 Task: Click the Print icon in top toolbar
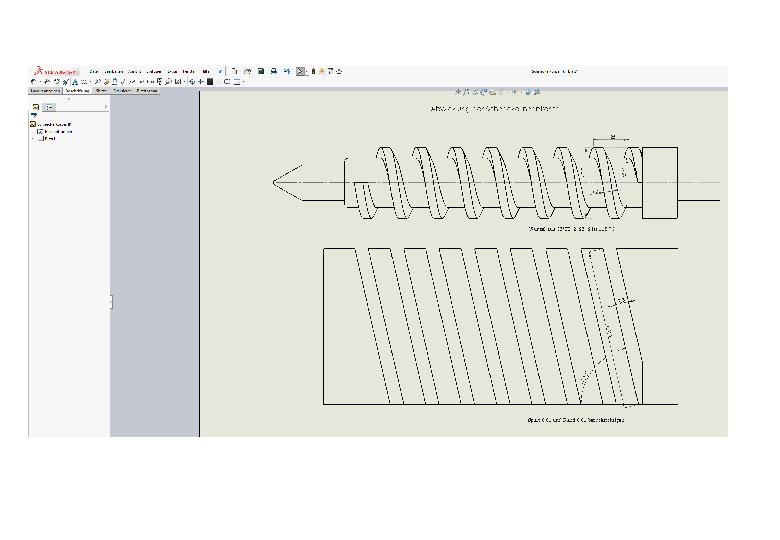click(x=274, y=72)
